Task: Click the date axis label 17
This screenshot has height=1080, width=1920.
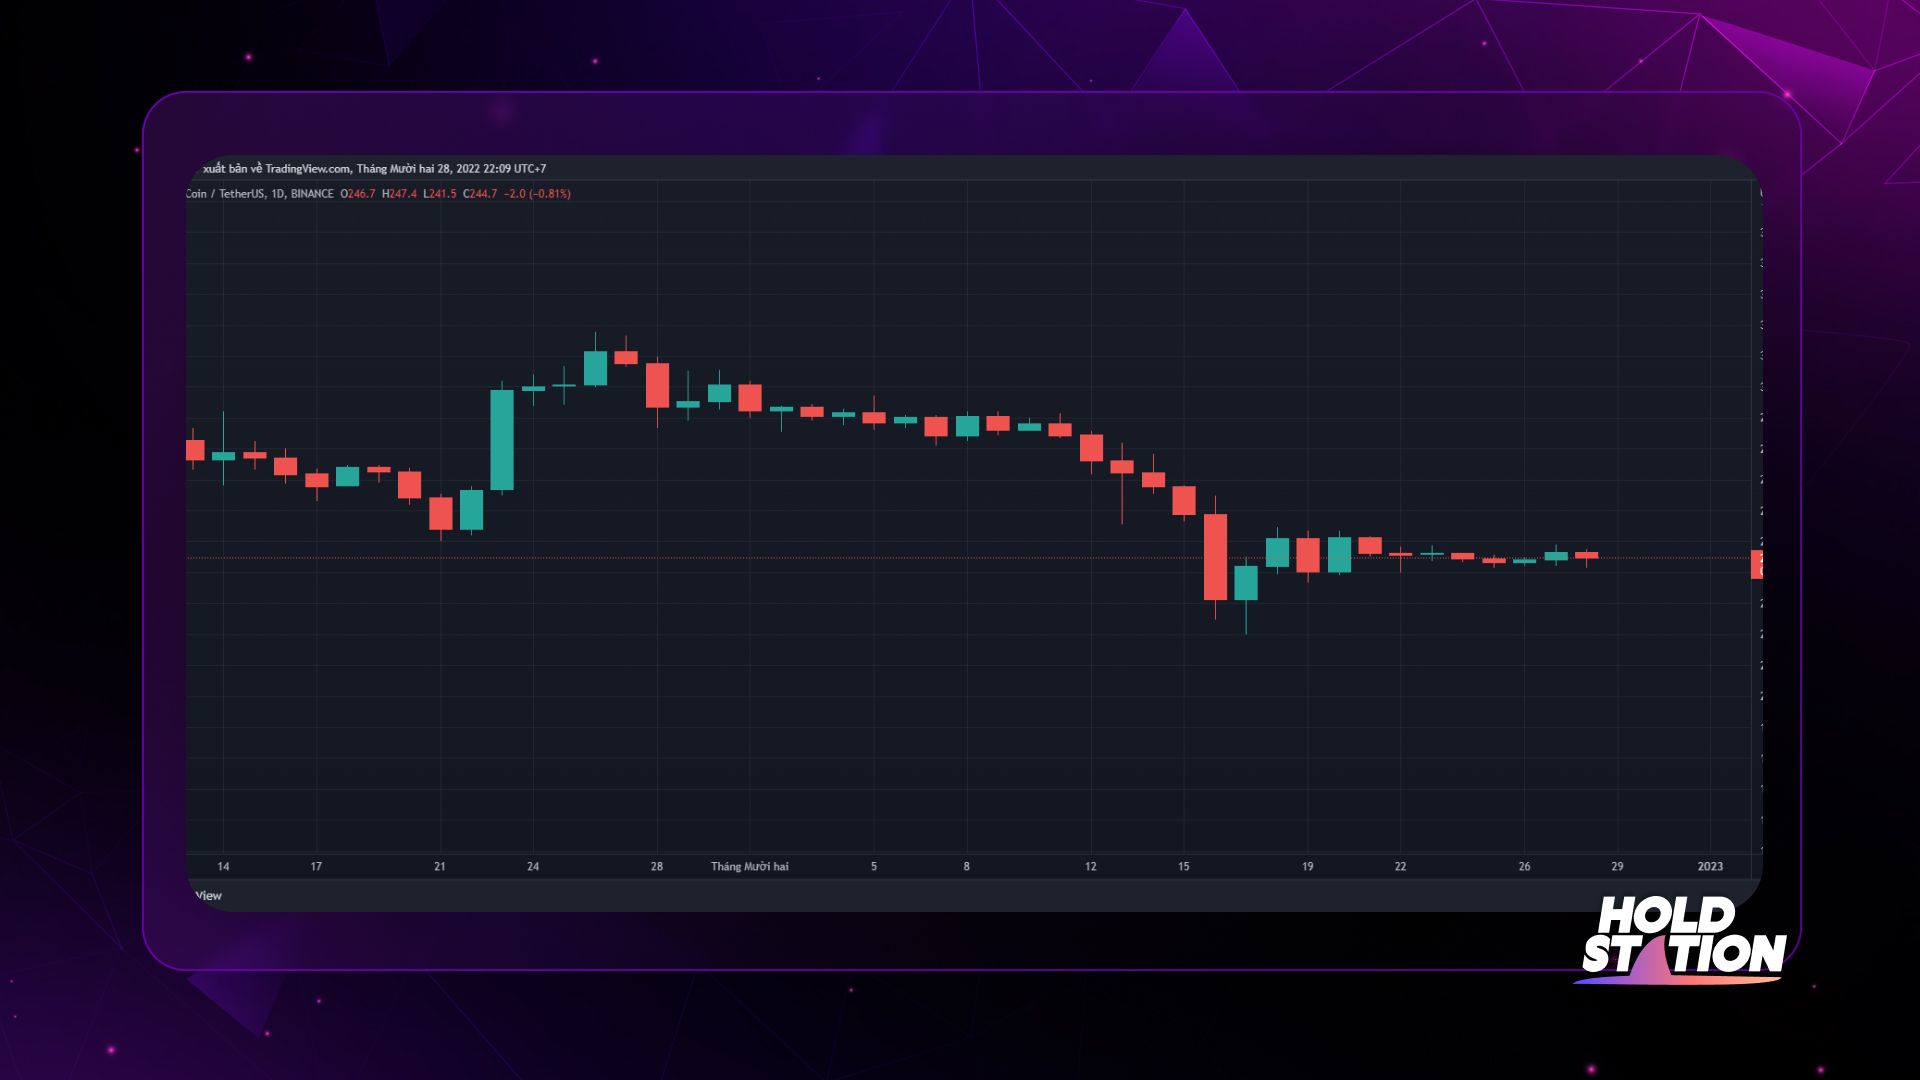Action: pos(316,867)
